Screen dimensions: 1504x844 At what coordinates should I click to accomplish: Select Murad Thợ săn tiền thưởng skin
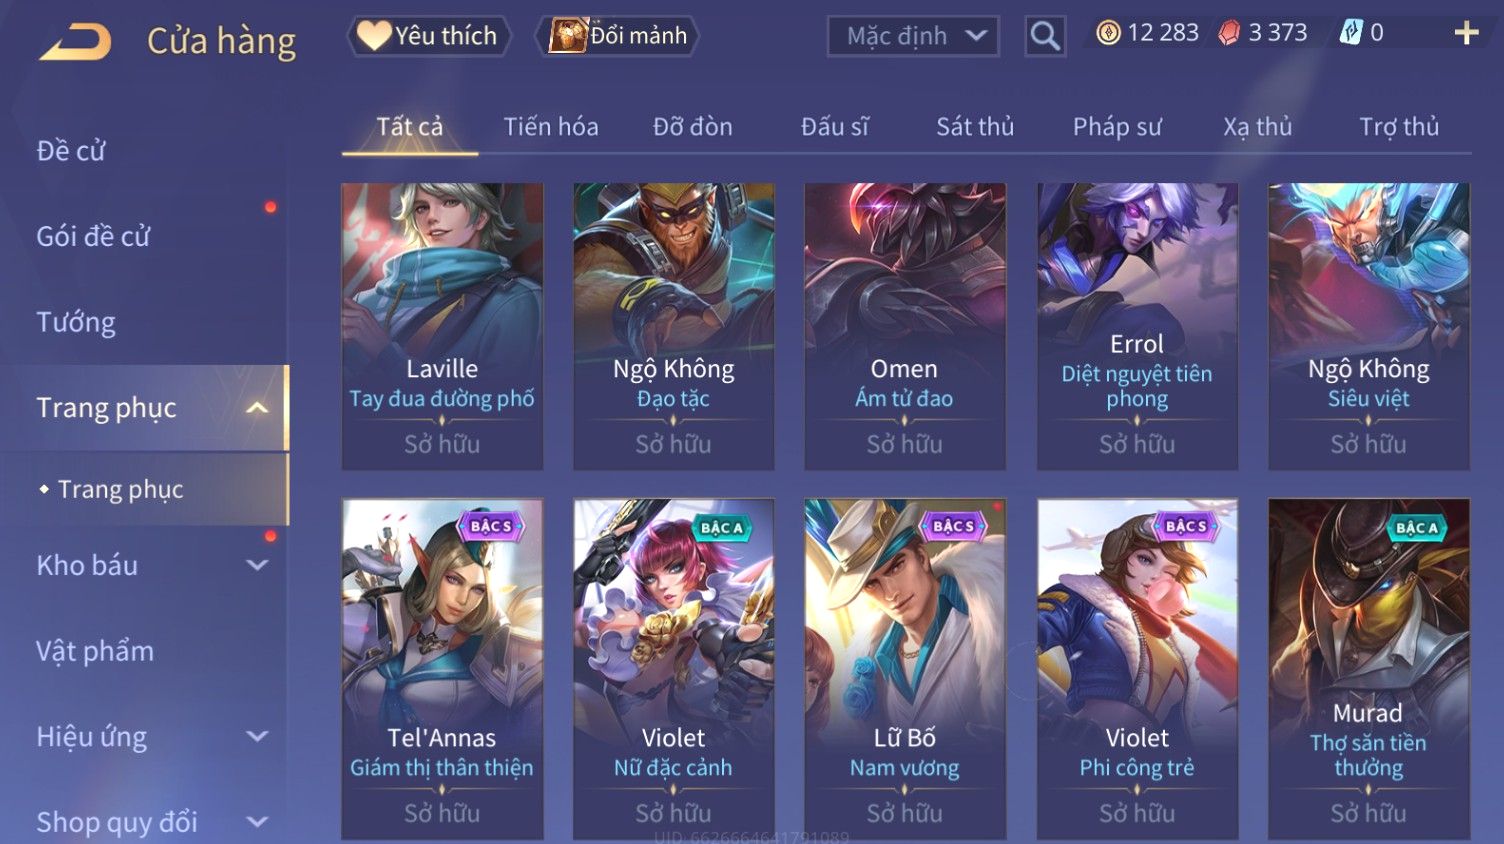click(x=1369, y=668)
